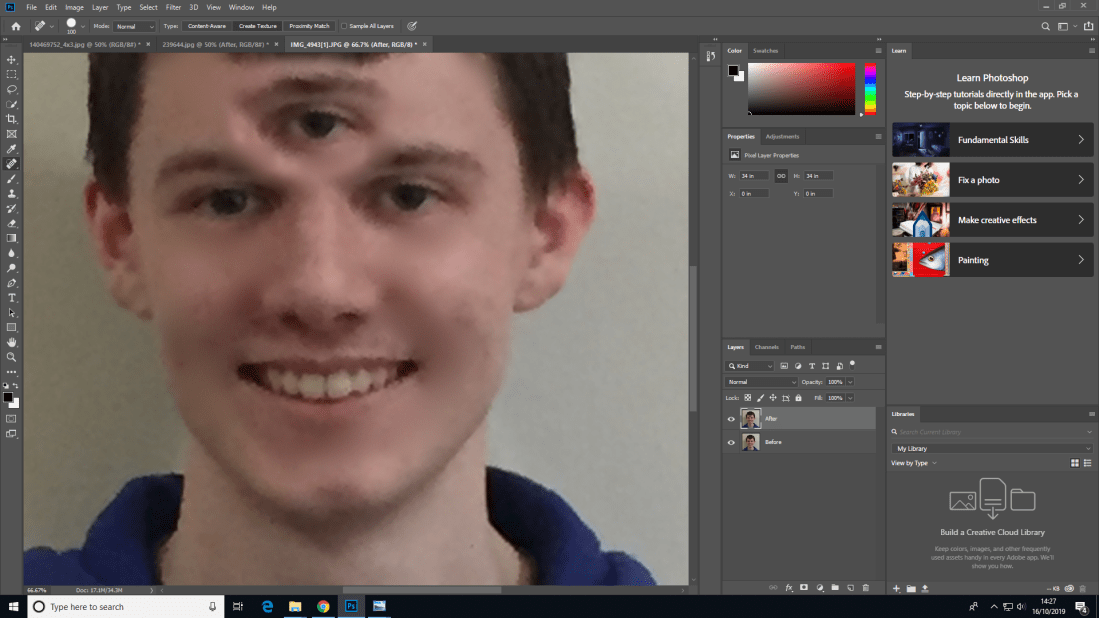Open the Mode dropdown in options bar
Screen dimensions: 1099x618
pyautogui.click(x=134, y=26)
